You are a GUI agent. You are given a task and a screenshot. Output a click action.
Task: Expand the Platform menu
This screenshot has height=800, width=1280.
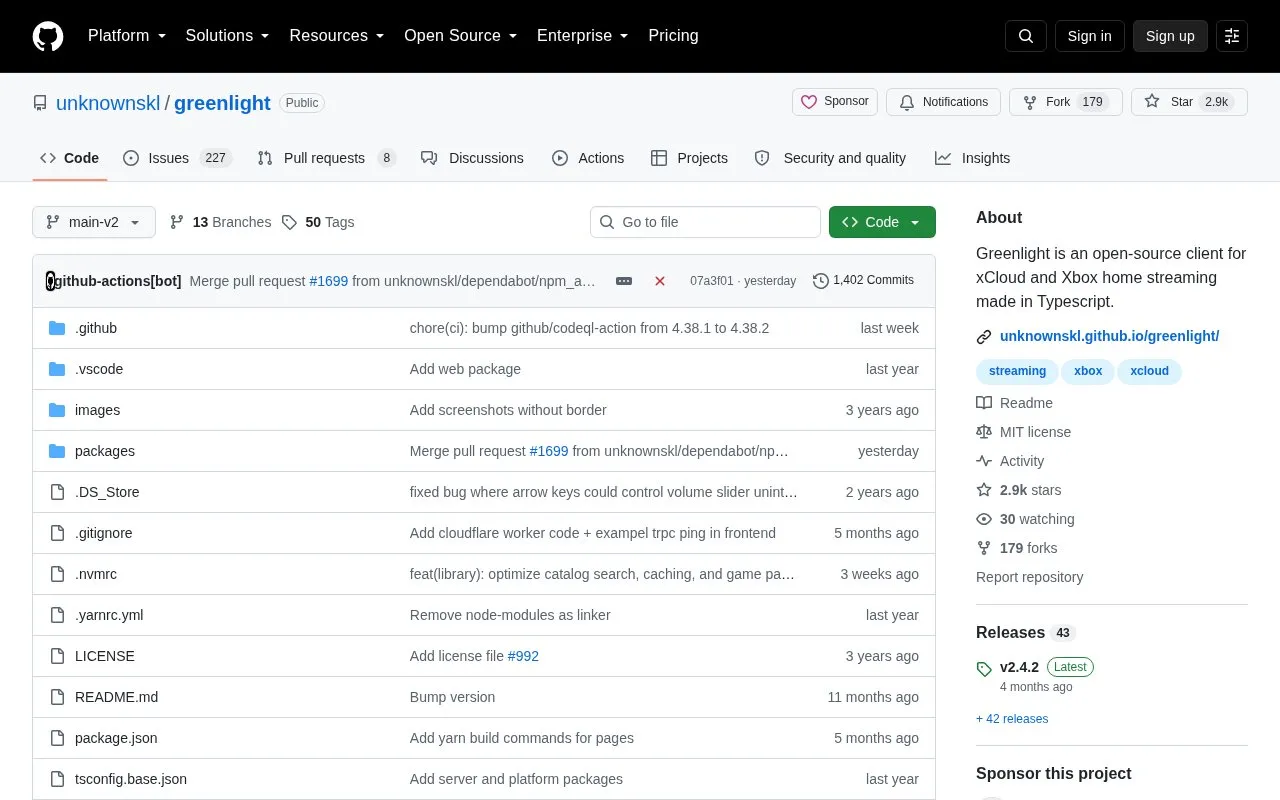pos(127,36)
